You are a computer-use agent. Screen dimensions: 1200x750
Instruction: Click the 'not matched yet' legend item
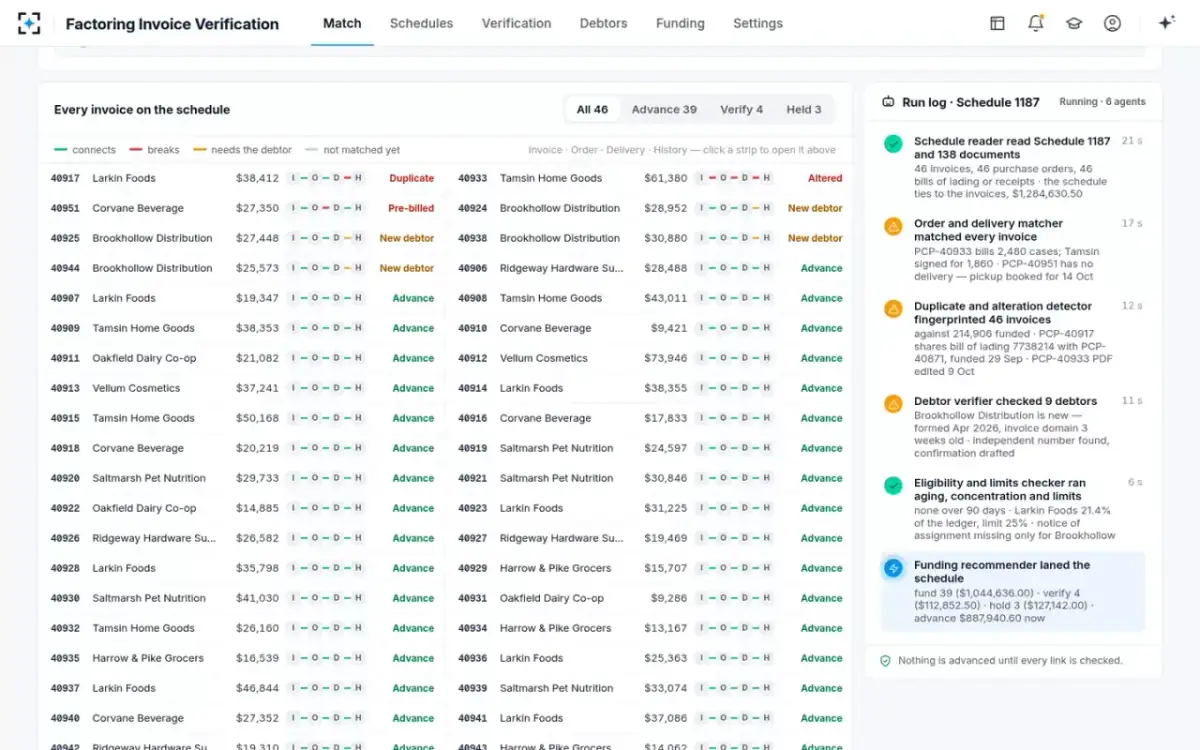coord(352,150)
